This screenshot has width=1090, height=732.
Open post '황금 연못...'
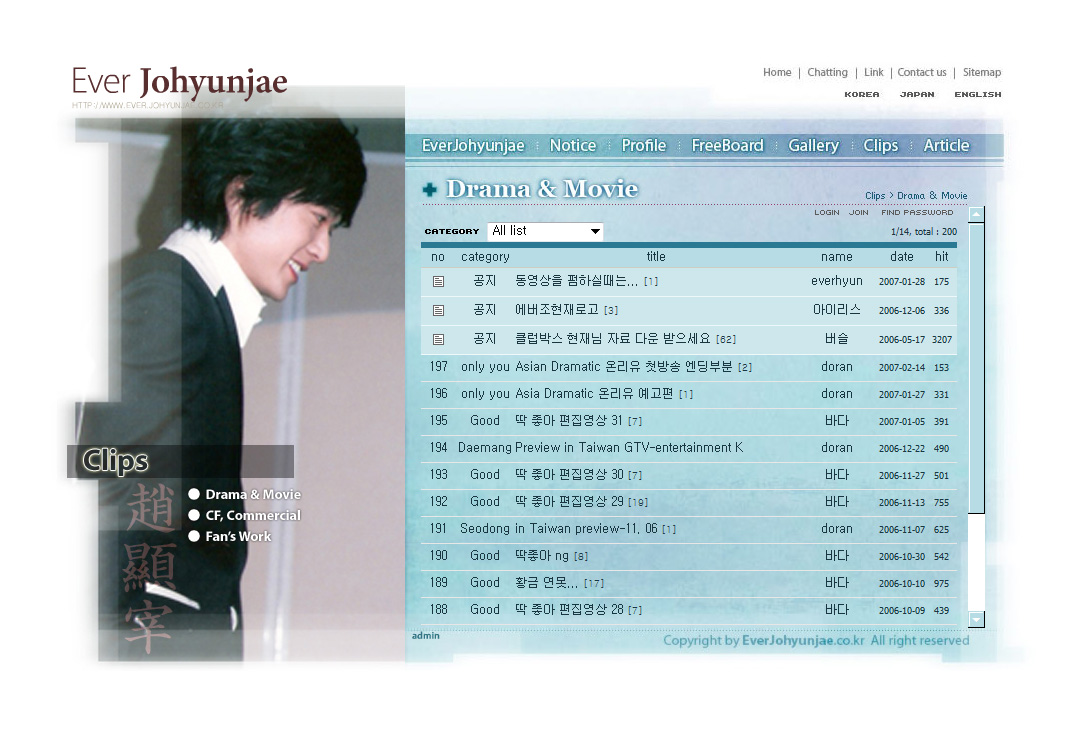pyautogui.click(x=546, y=583)
